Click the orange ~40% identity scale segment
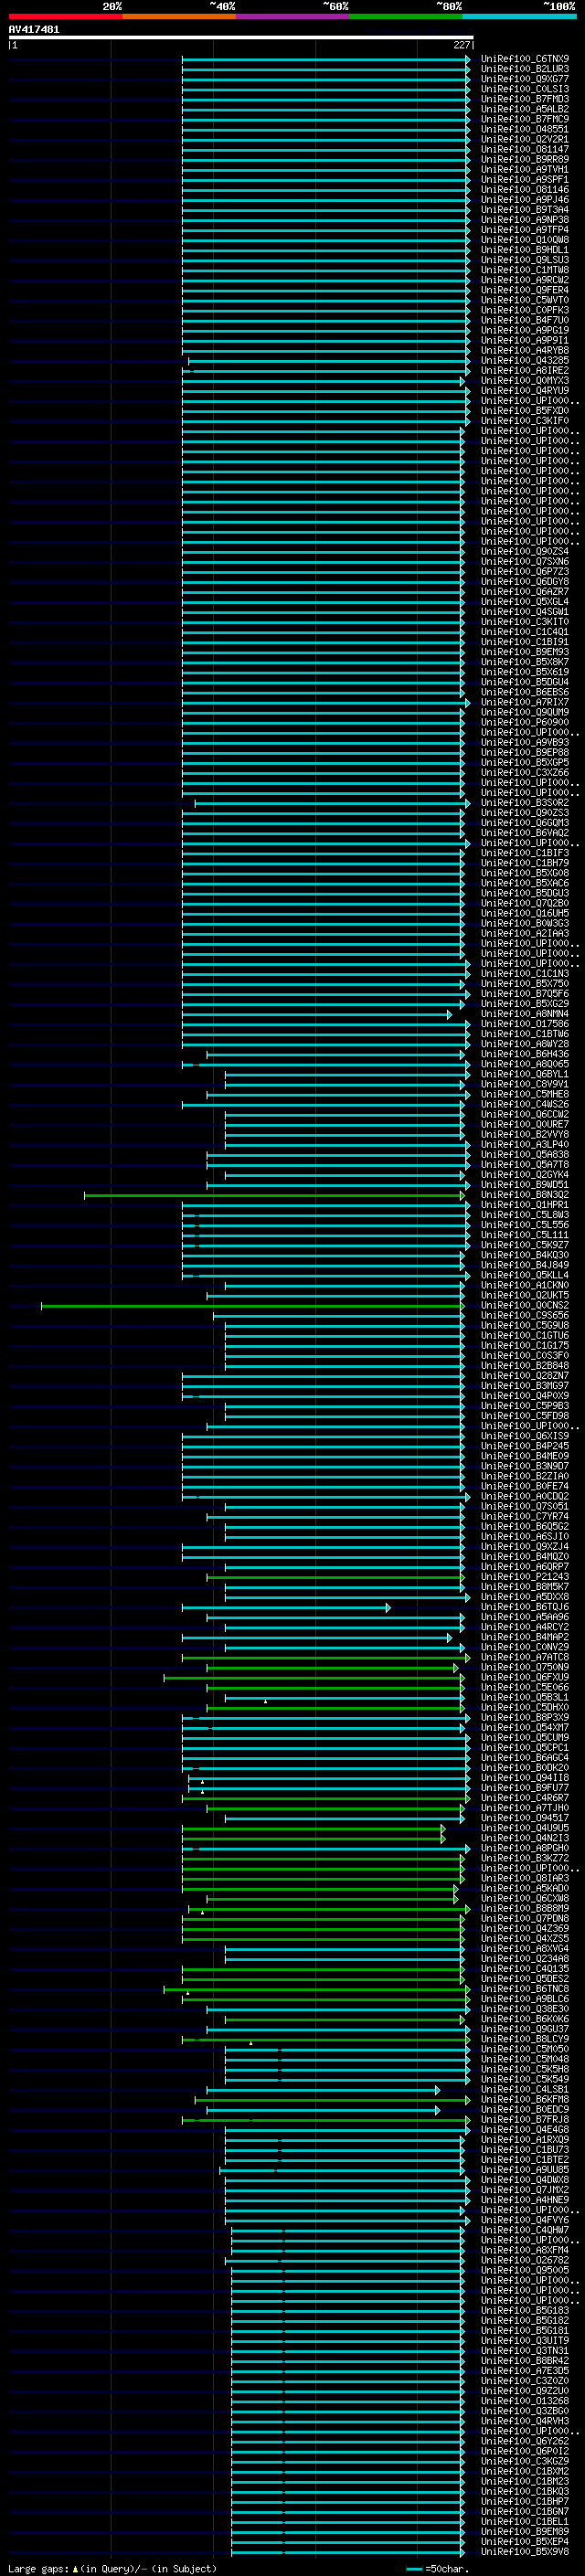585x2576 pixels. tap(179, 16)
